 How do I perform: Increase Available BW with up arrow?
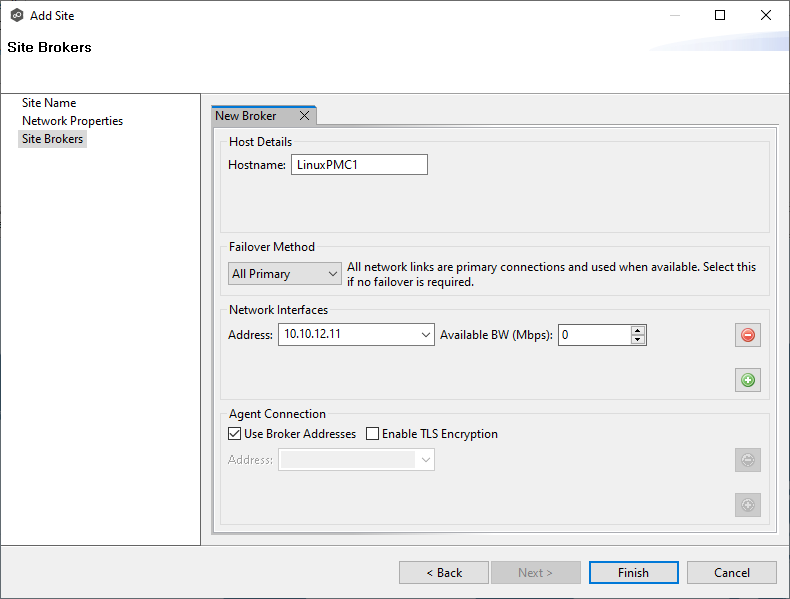(638, 330)
